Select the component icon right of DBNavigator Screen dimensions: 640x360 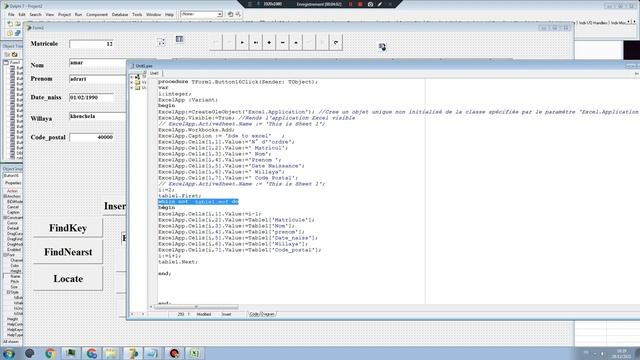click(x=382, y=47)
